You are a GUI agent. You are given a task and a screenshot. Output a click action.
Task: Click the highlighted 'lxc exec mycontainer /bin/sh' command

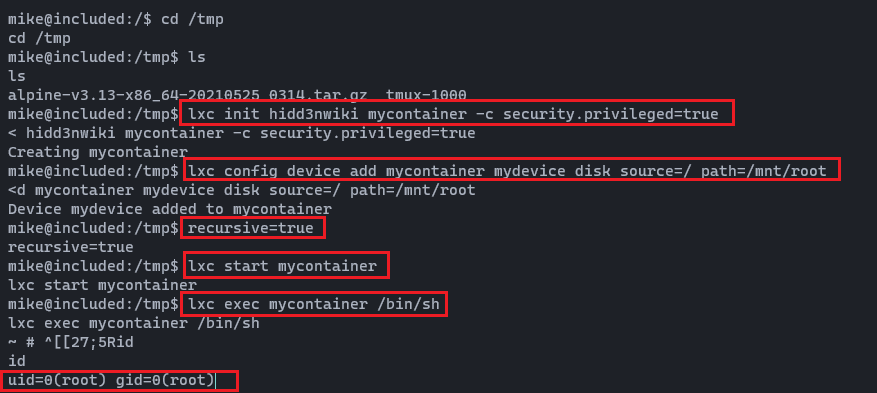[x=313, y=305]
